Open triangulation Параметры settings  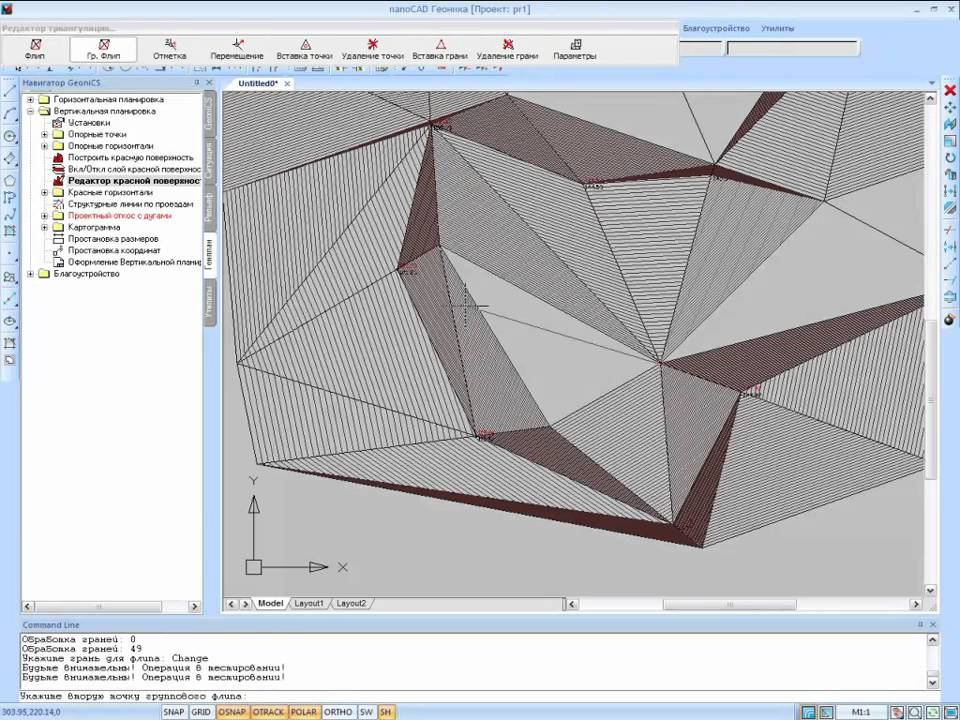tap(575, 49)
